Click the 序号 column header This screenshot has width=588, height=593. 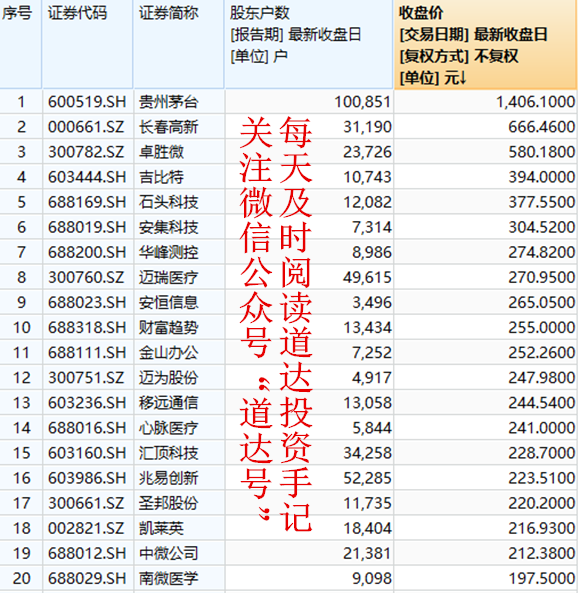coord(20,45)
